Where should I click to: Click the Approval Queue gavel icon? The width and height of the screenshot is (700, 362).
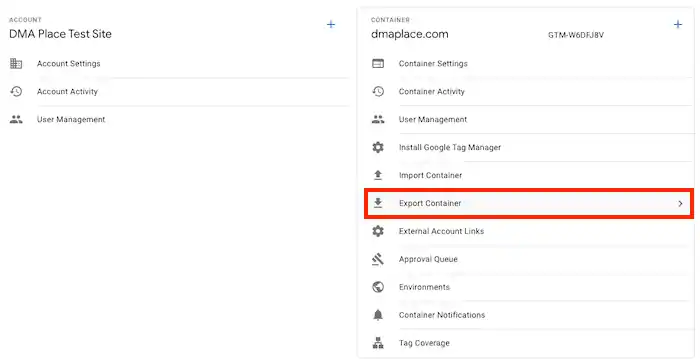378,259
